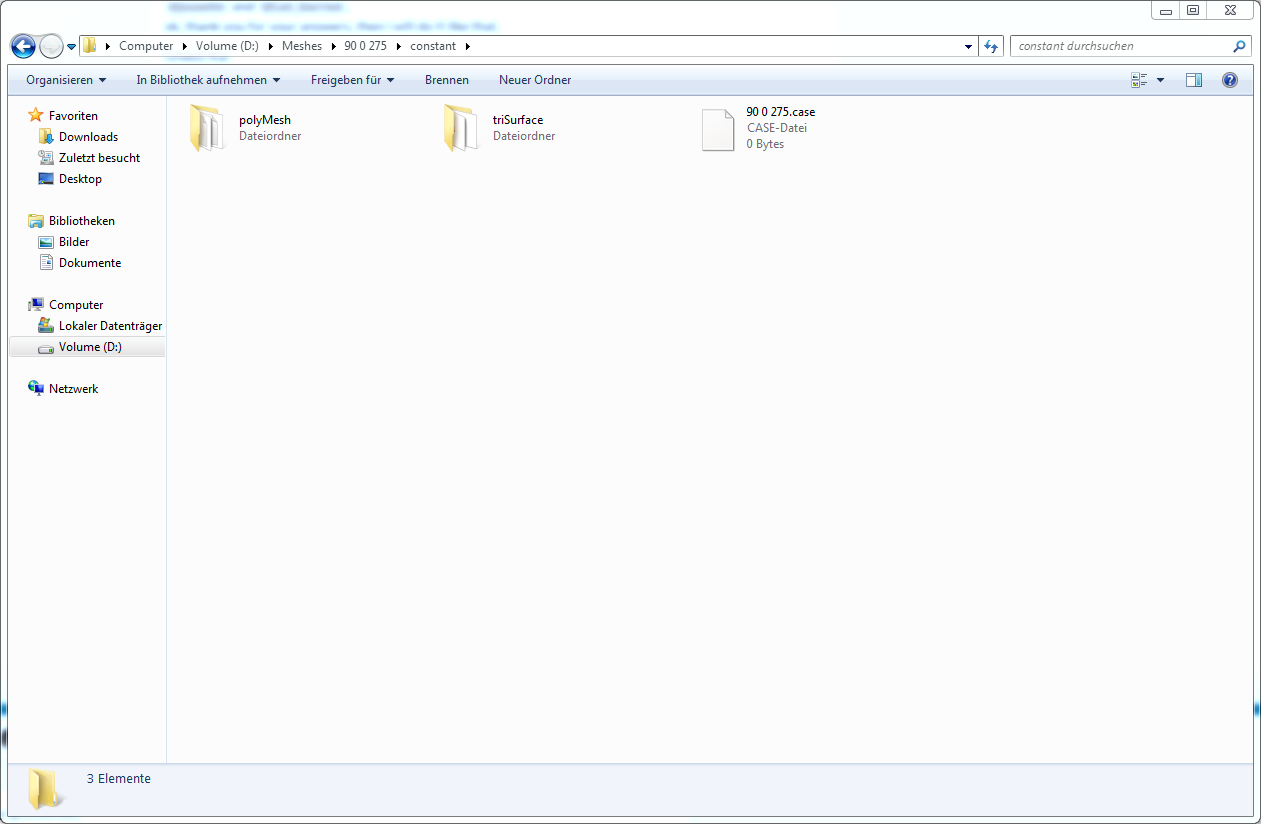Screen dimensions: 1261x824
Task: Select the polyMesh folder name
Action: point(265,120)
